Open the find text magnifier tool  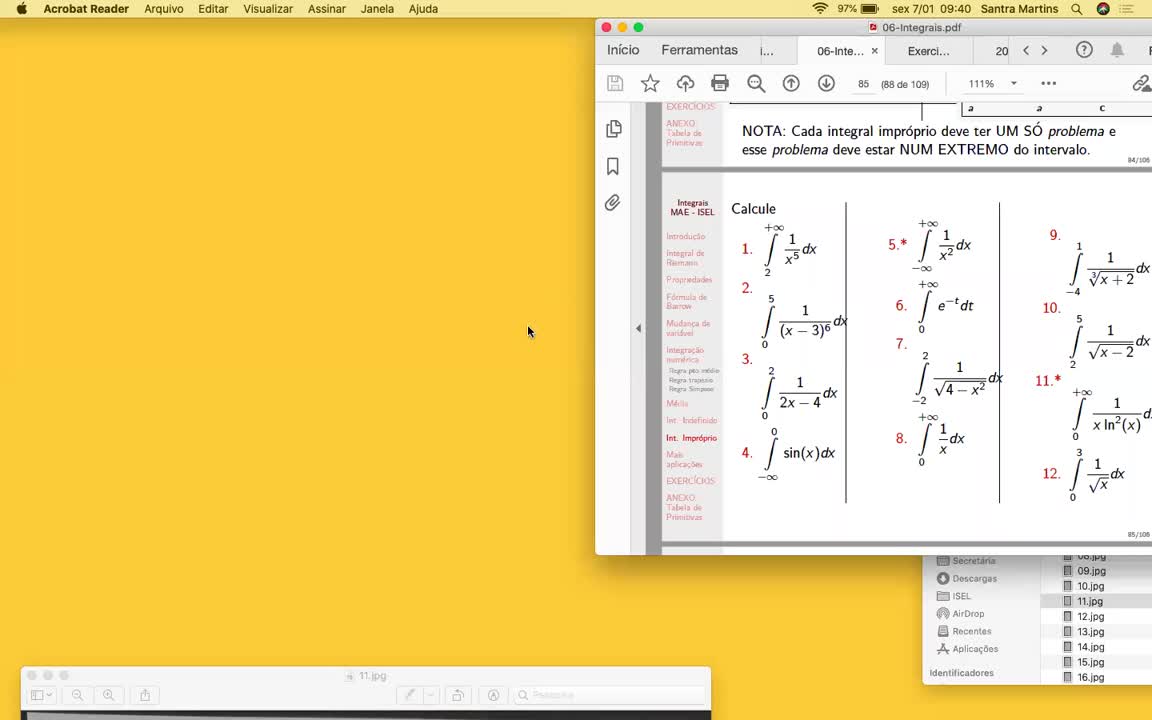756,84
